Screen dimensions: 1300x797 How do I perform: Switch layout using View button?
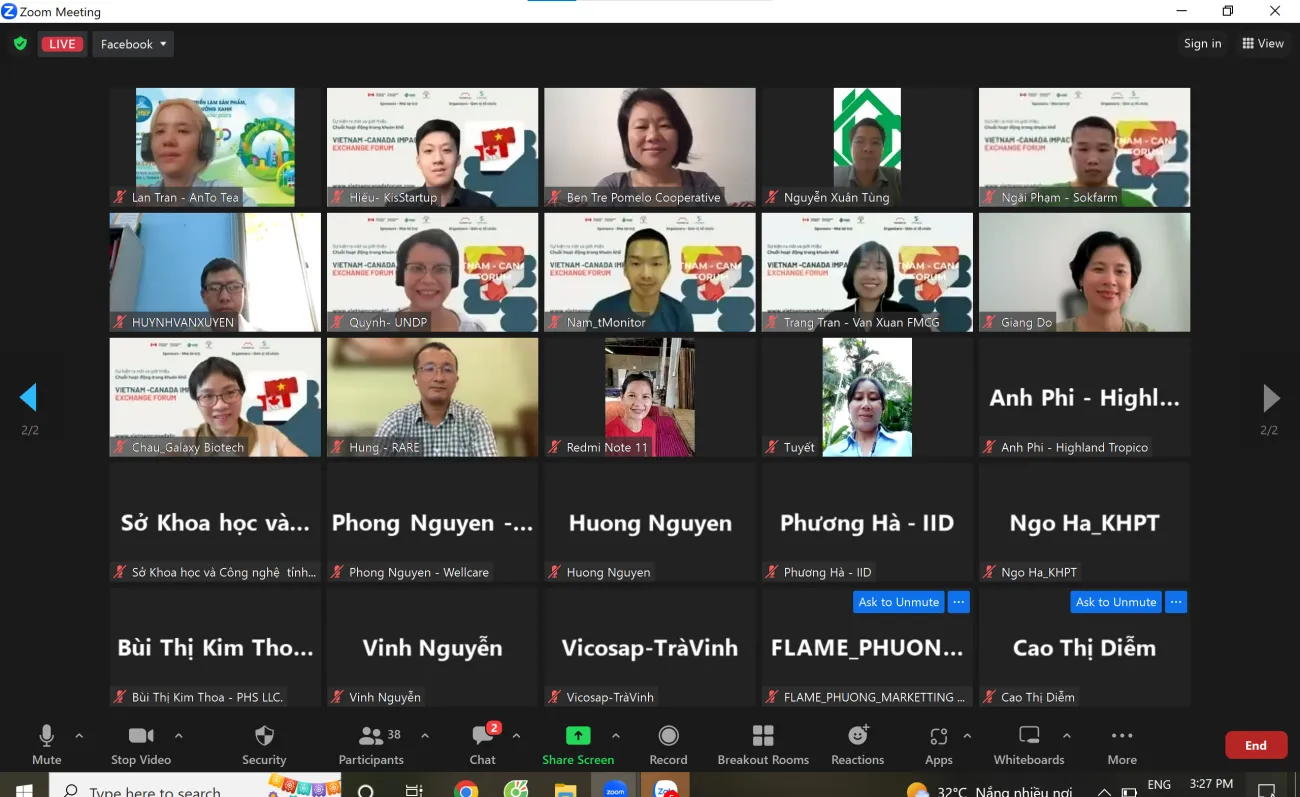tap(1263, 44)
